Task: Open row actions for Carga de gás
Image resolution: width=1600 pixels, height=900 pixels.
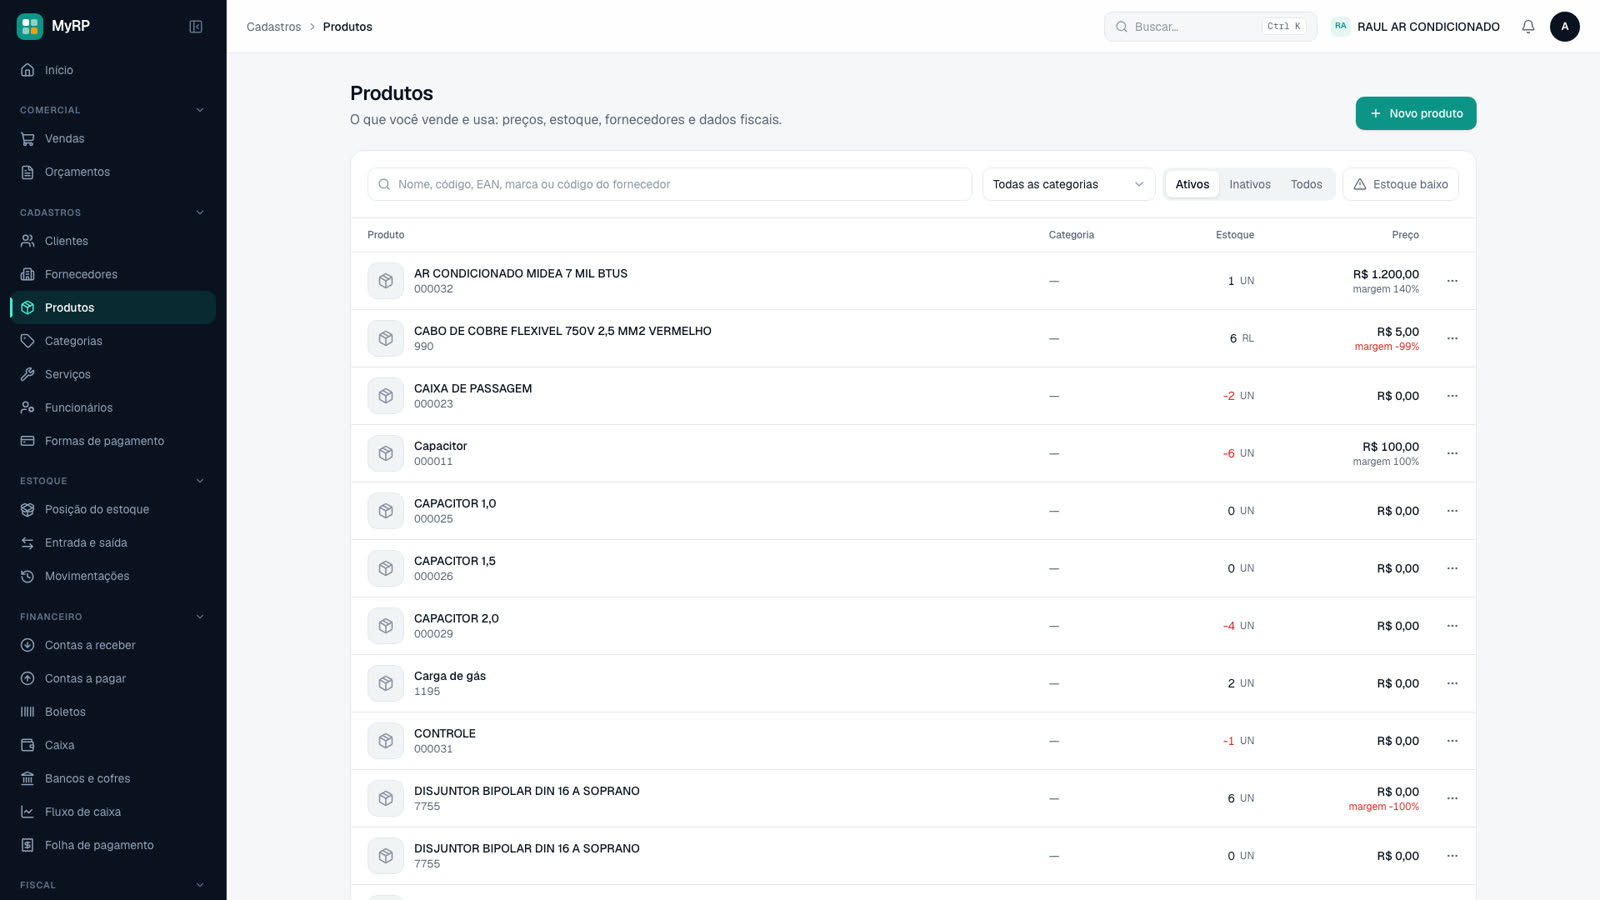Action: [1452, 684]
